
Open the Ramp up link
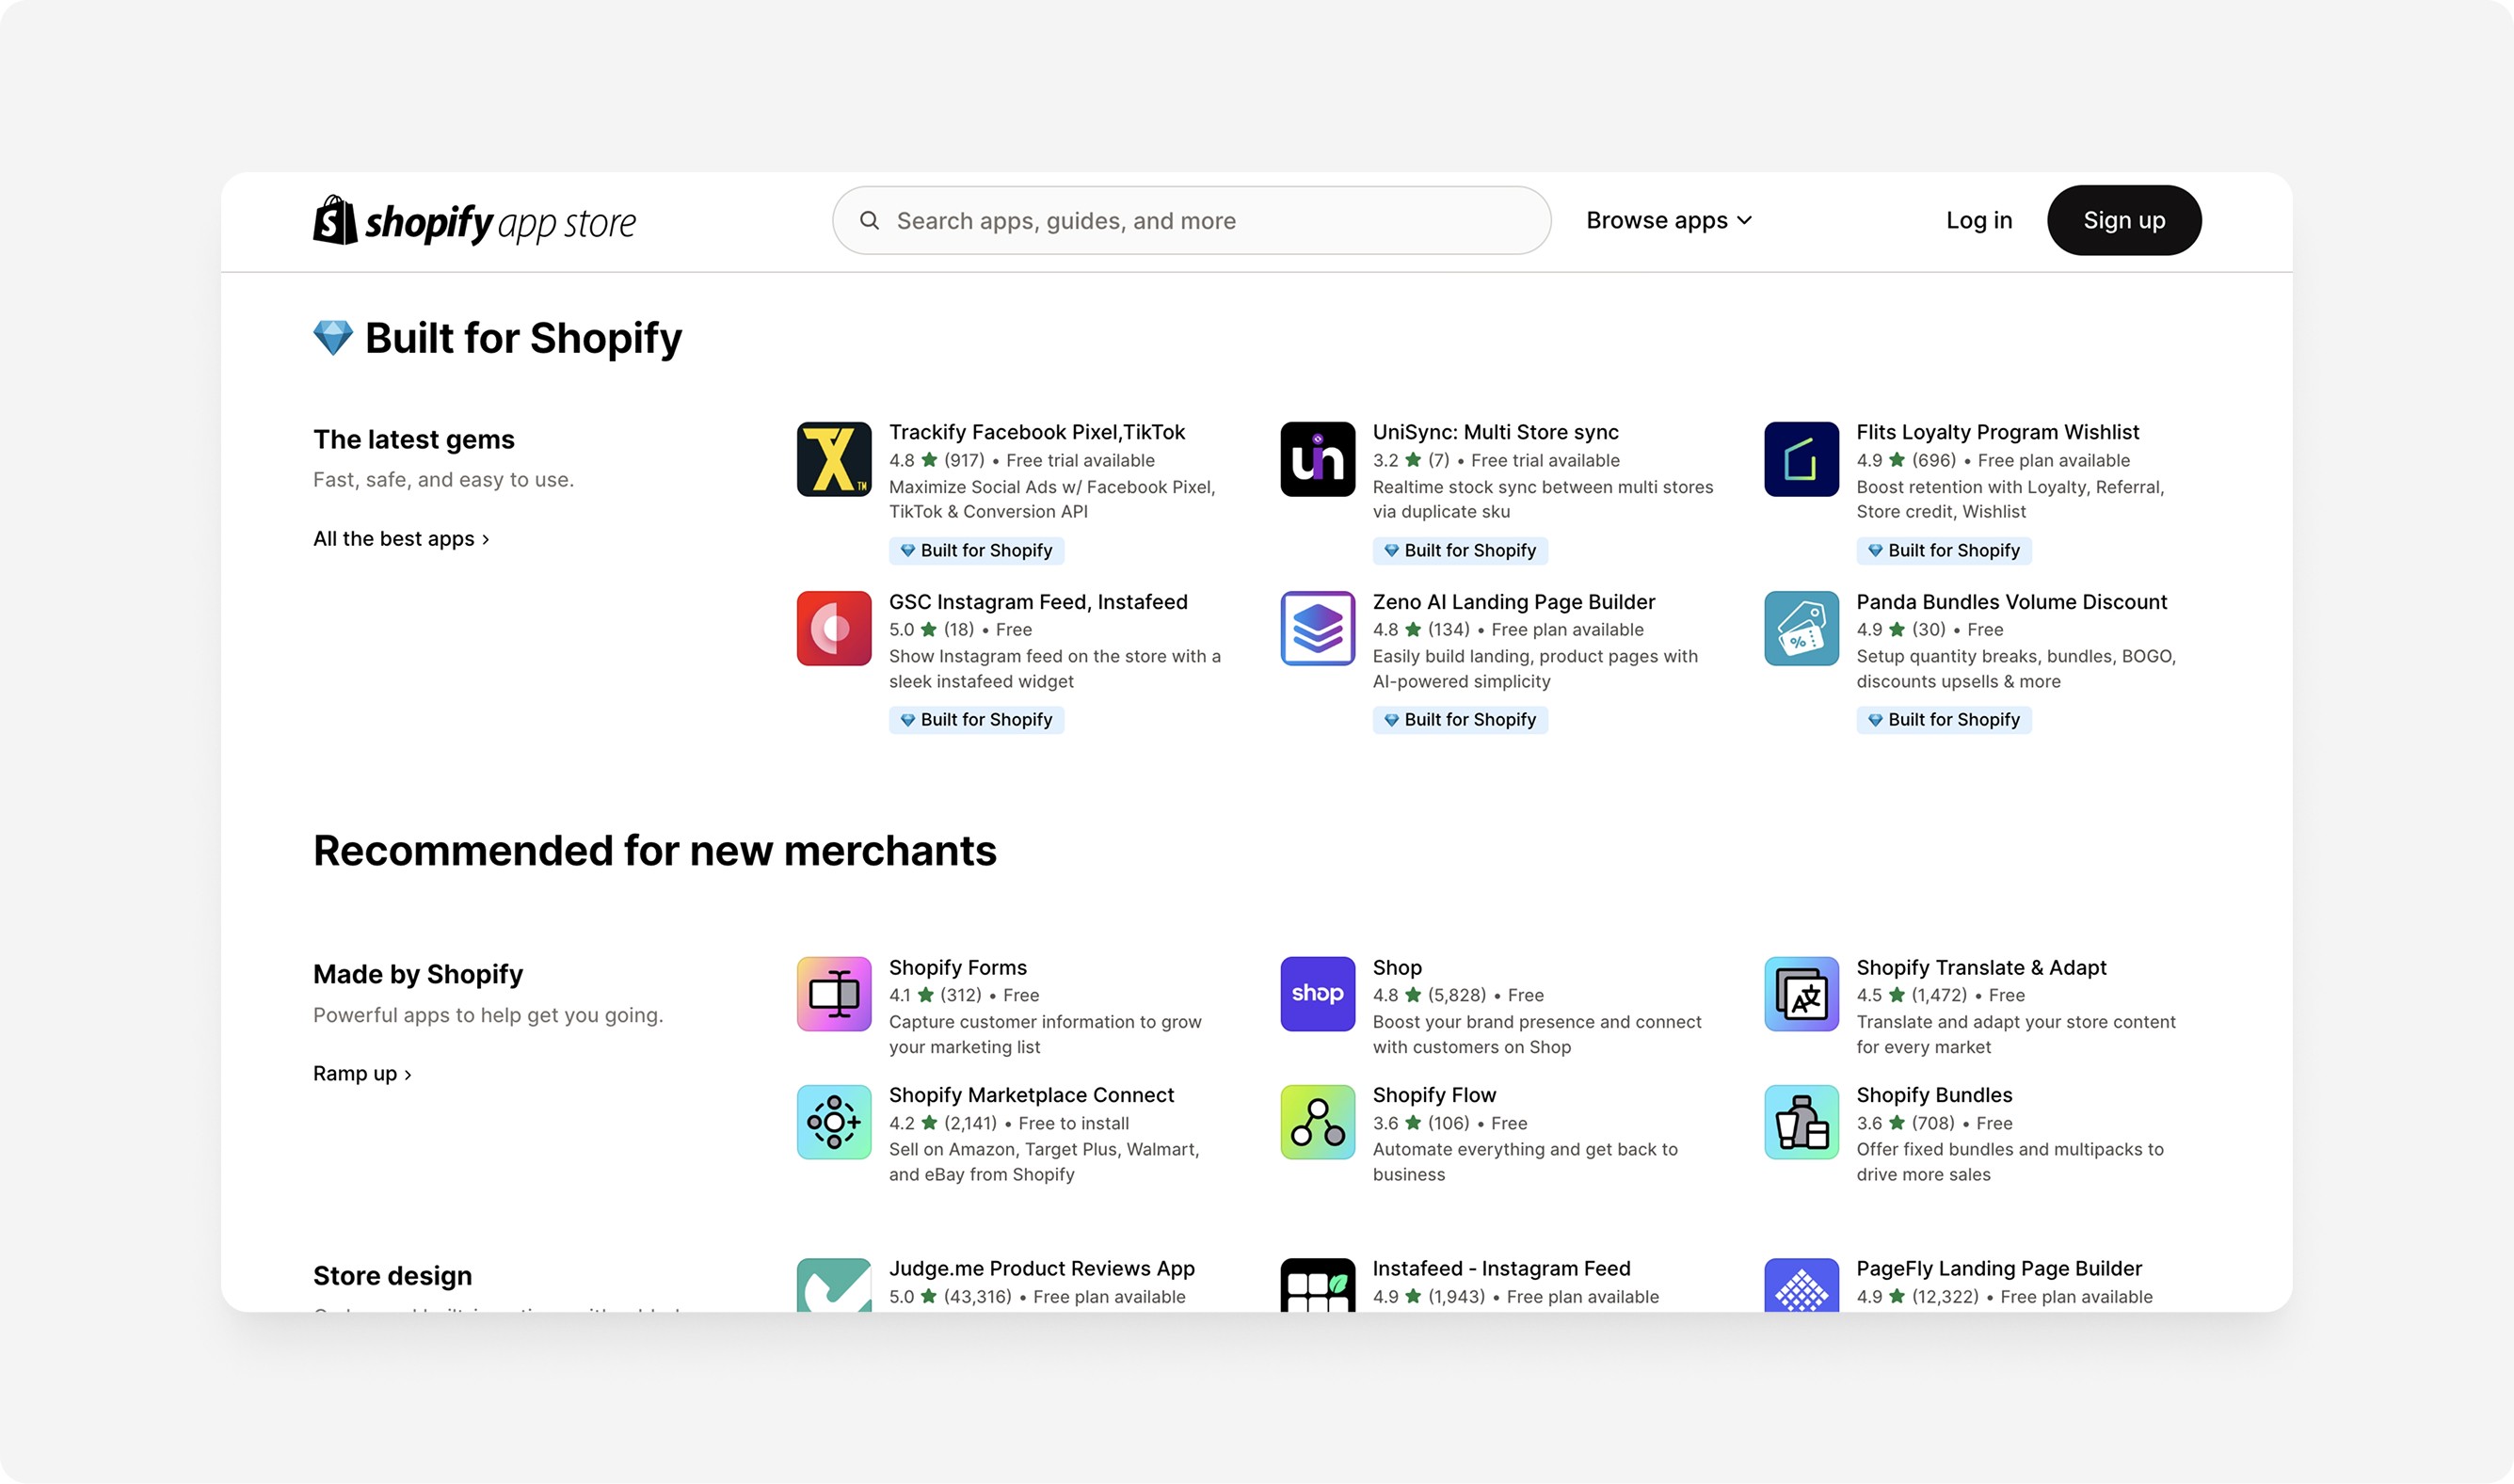point(362,1074)
